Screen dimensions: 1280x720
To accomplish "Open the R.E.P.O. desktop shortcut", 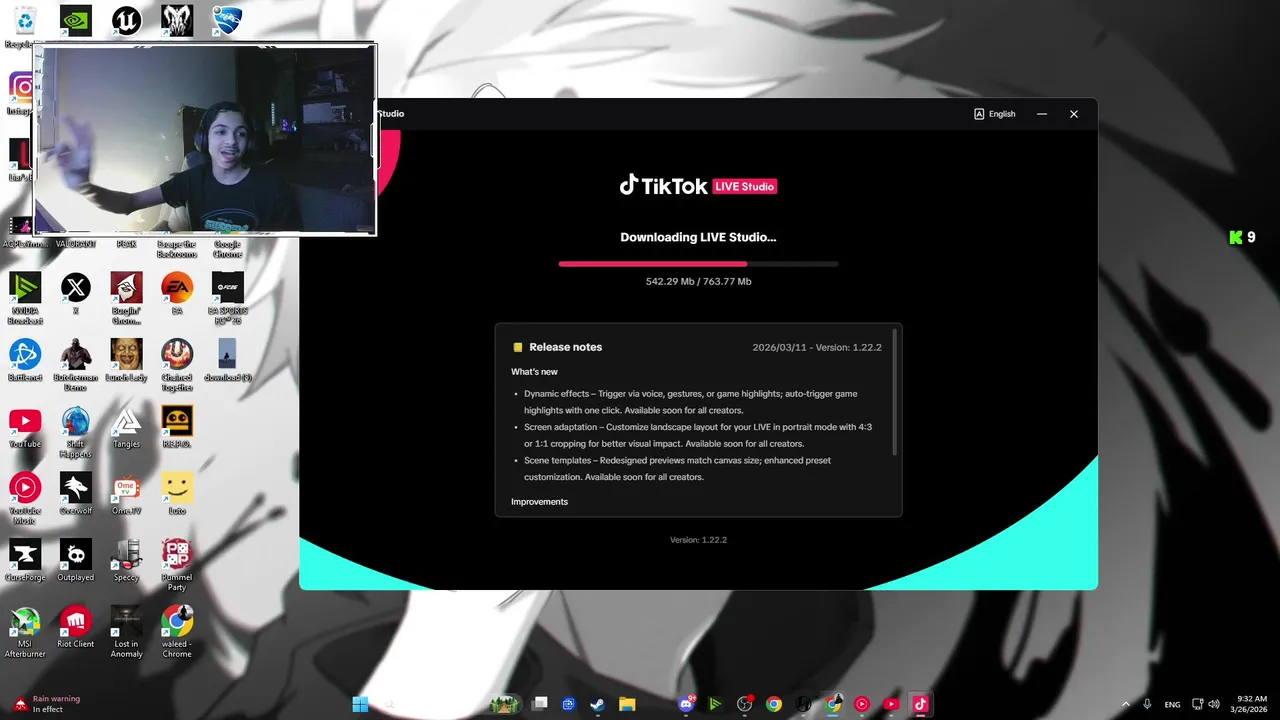I will 177,427.
